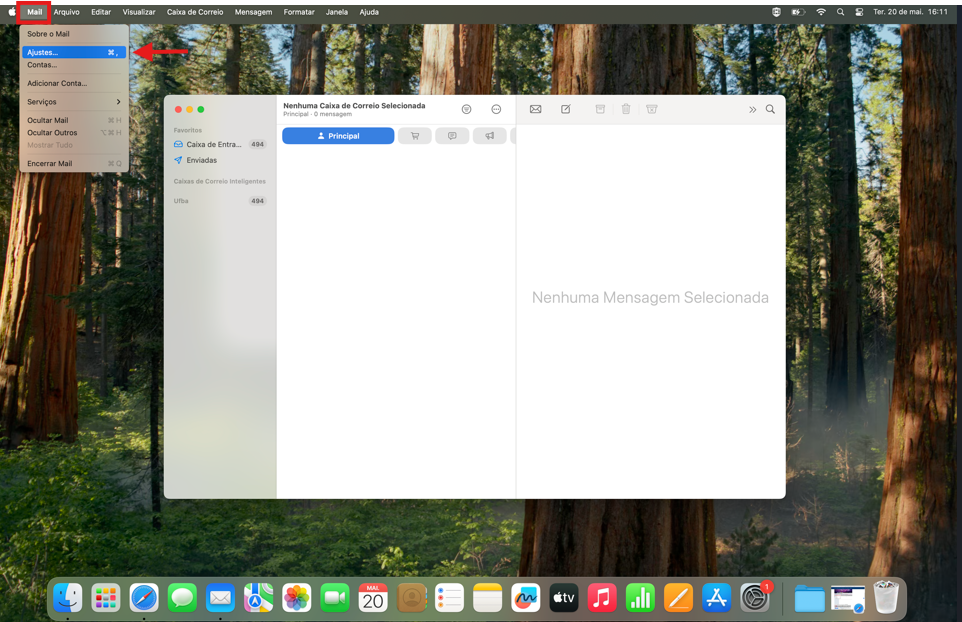Open Safari from the Dock

pyautogui.click(x=144, y=598)
